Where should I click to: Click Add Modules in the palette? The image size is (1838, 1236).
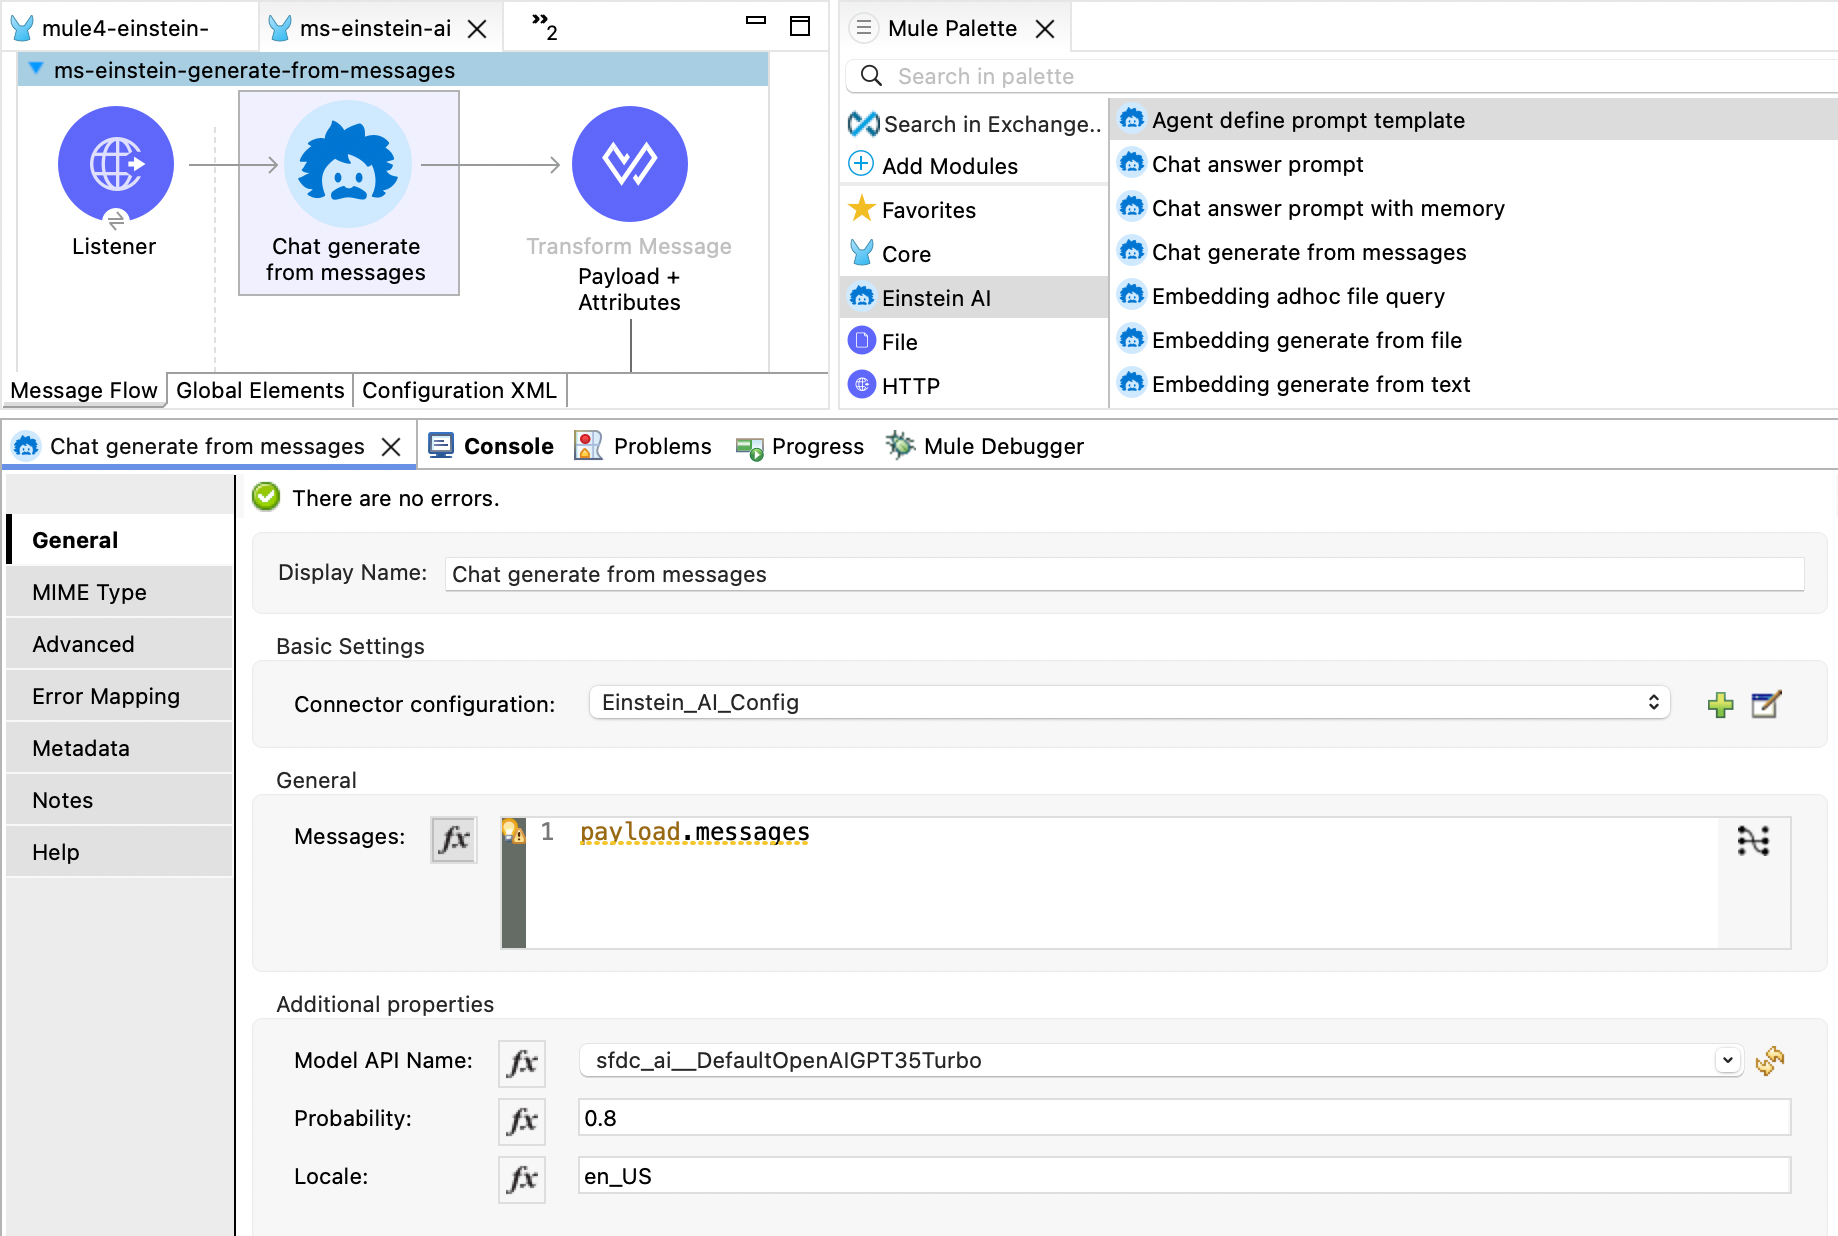933,166
